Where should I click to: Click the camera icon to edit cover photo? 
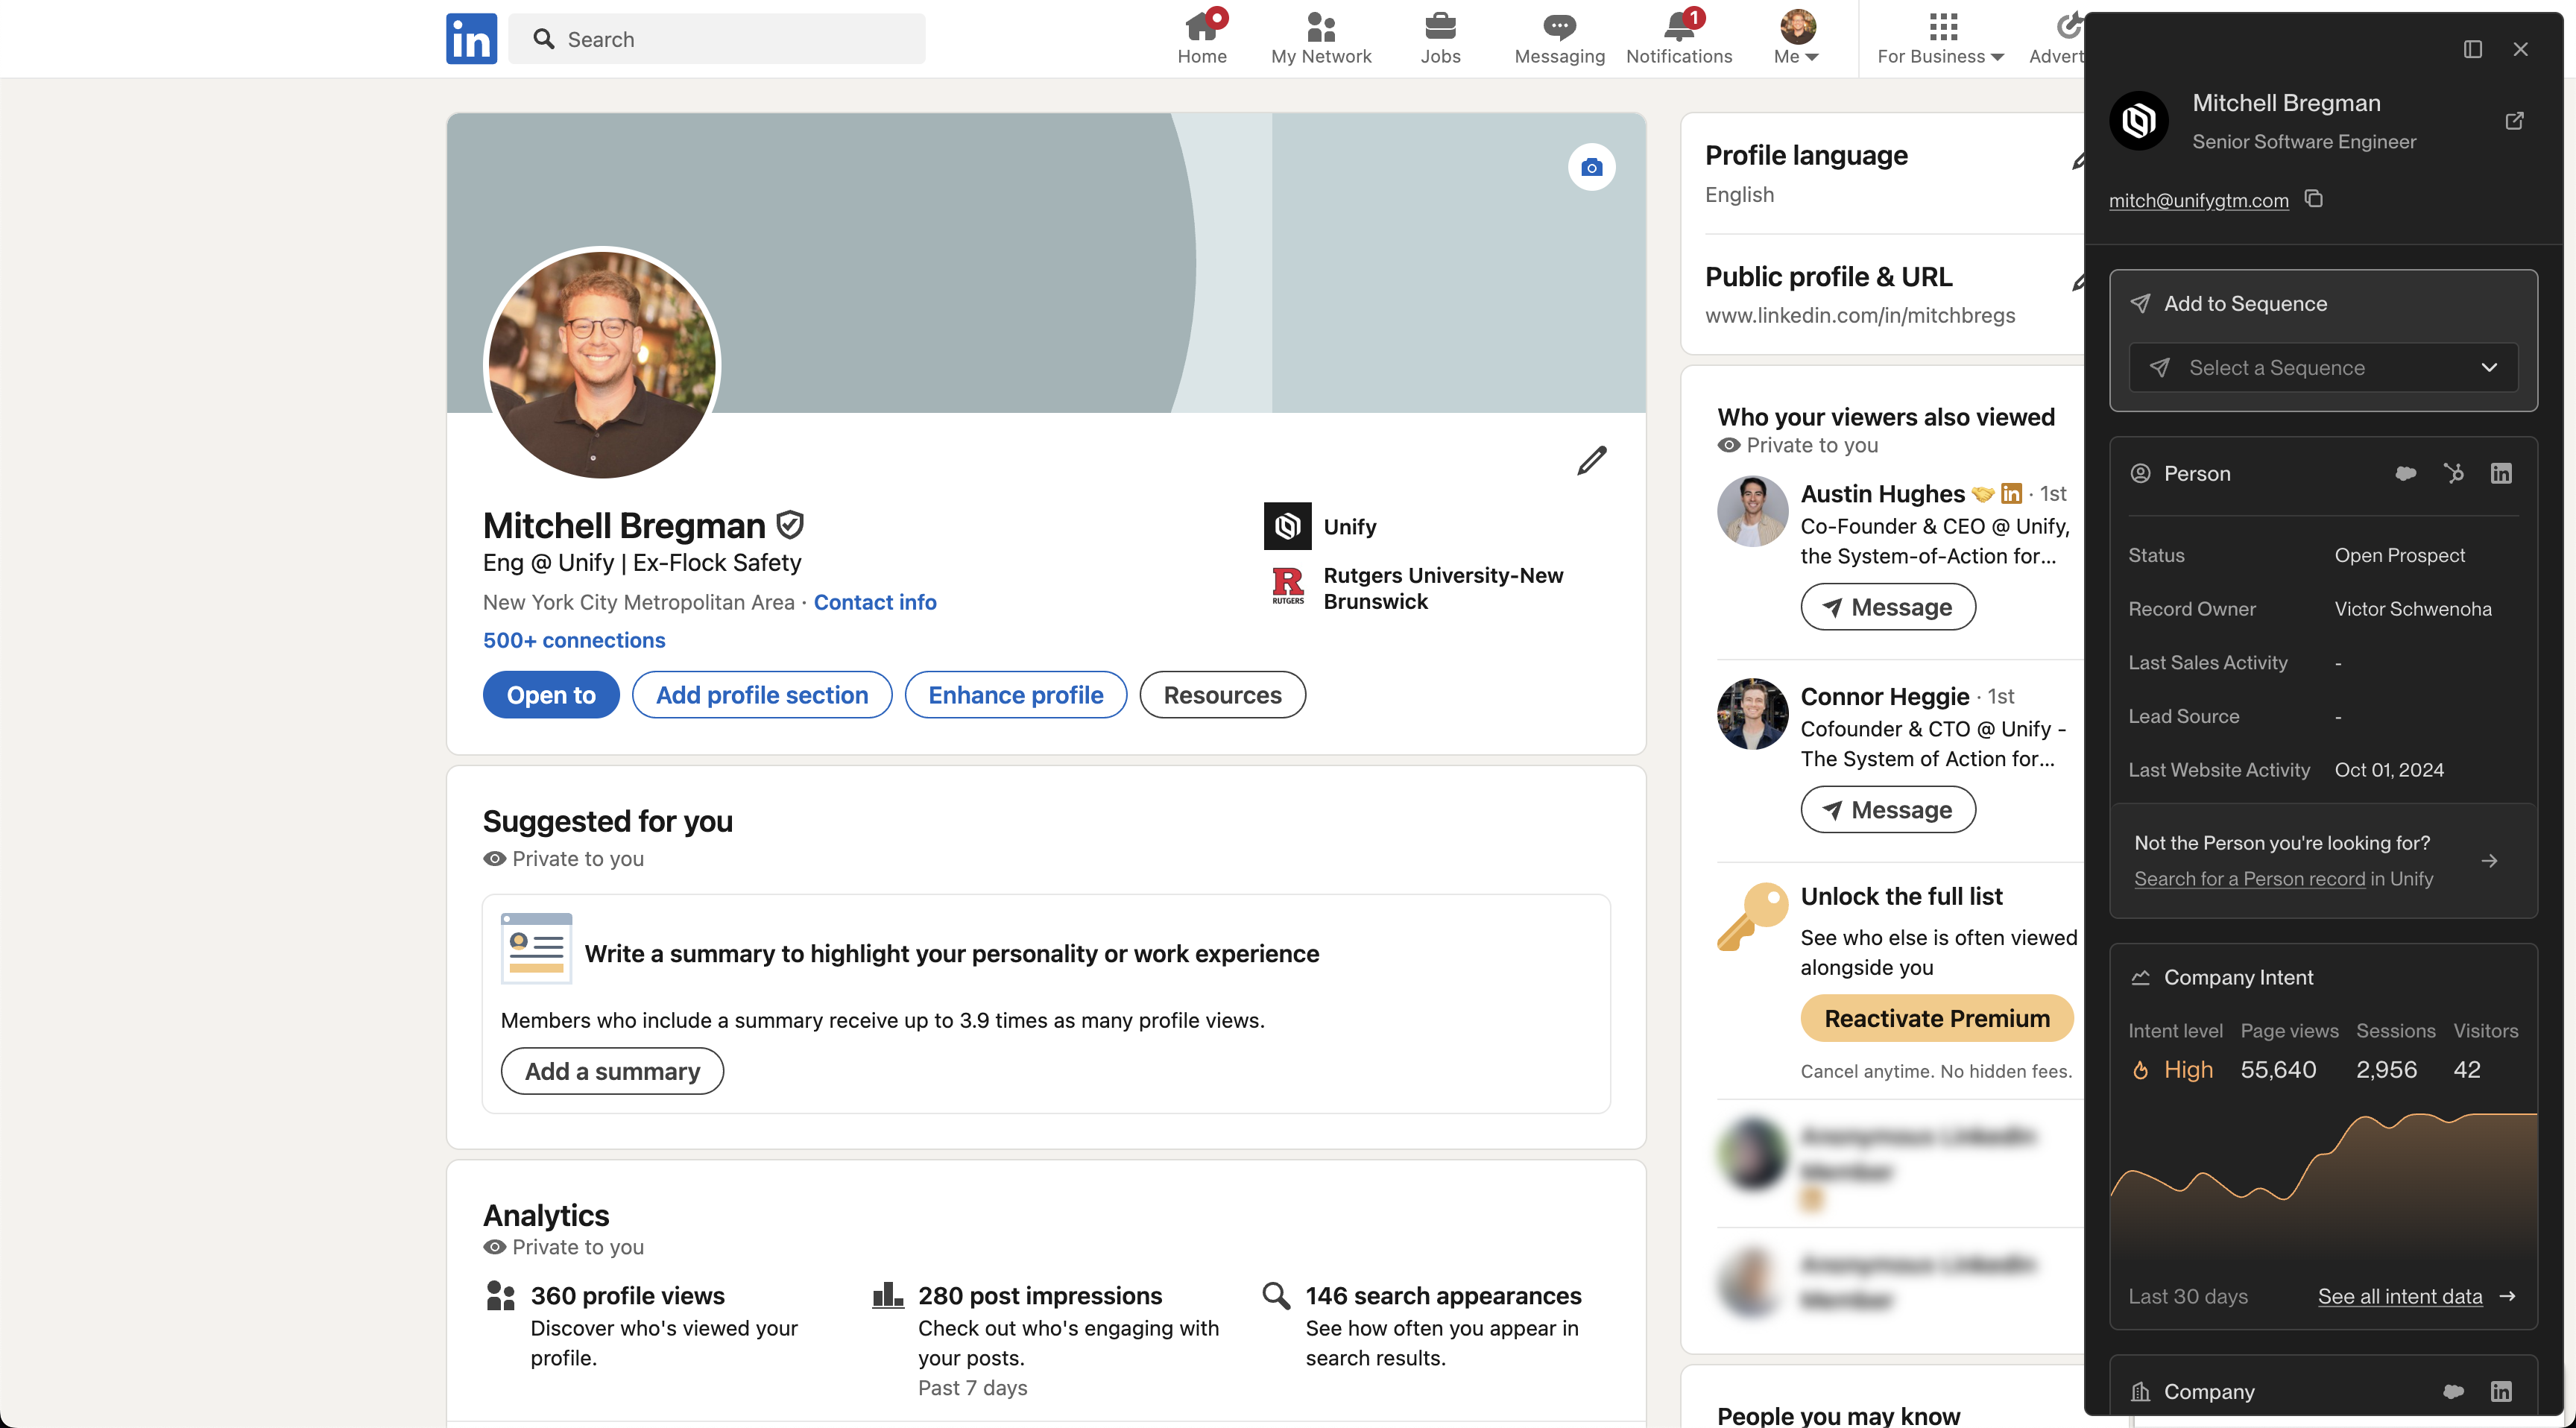1591,167
